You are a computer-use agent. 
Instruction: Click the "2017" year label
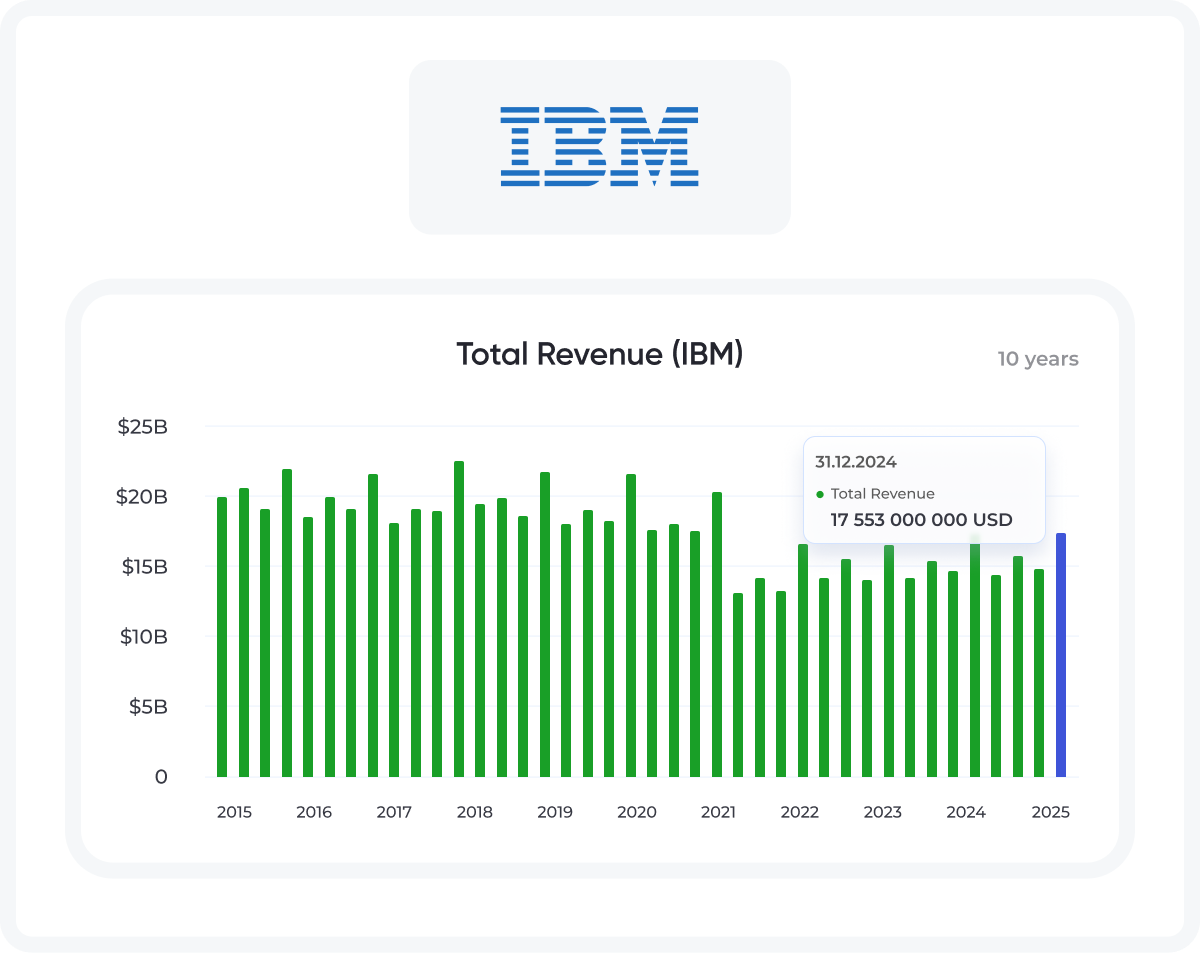coord(394,812)
